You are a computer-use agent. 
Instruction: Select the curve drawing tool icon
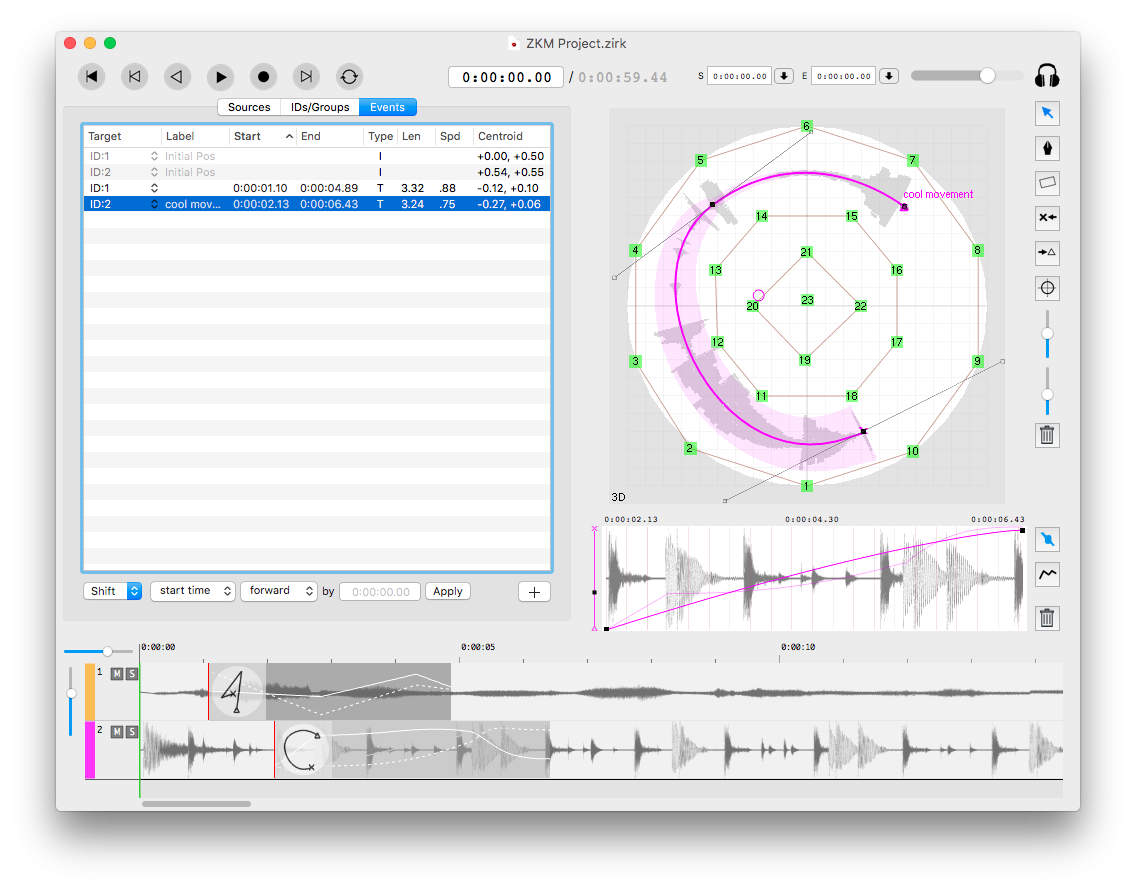click(x=1047, y=574)
